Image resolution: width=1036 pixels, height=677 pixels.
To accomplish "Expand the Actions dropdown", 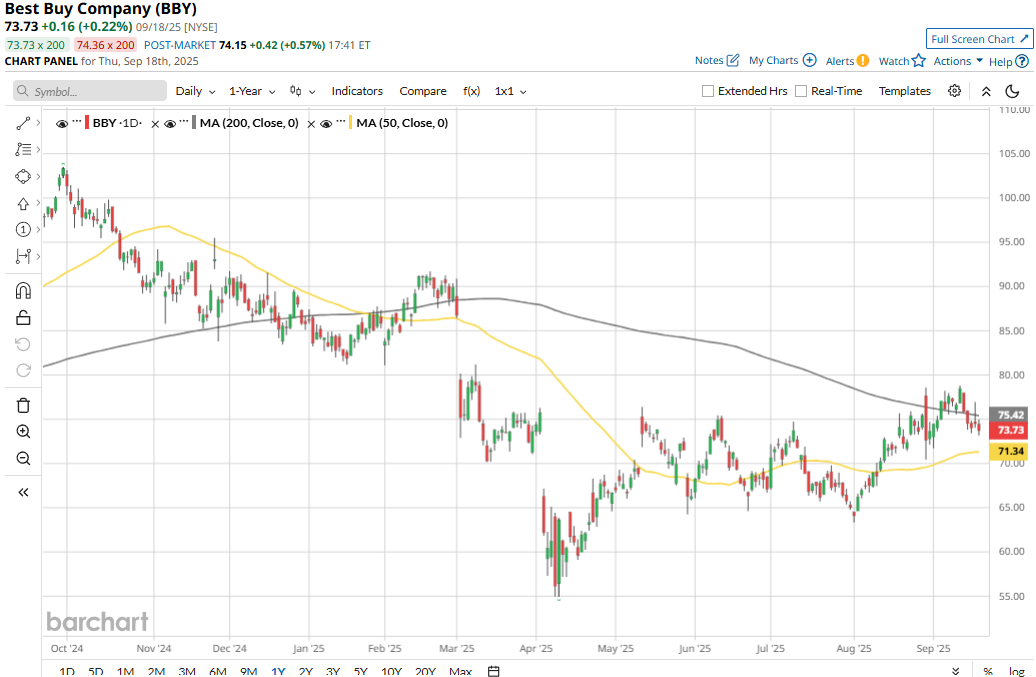I will [x=958, y=61].
